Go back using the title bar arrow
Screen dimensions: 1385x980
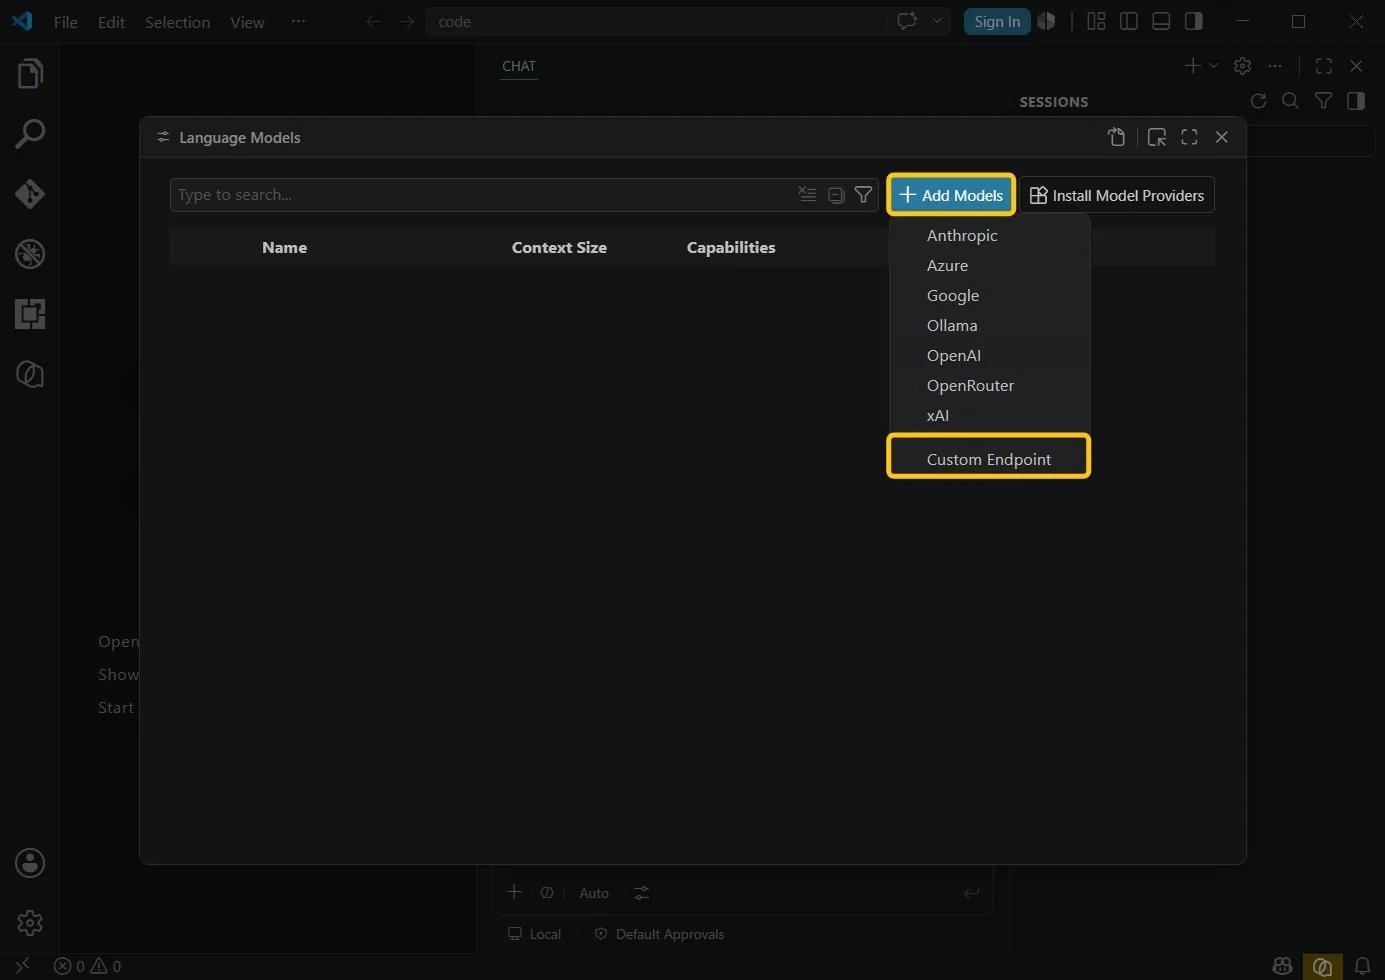pyautogui.click(x=373, y=21)
